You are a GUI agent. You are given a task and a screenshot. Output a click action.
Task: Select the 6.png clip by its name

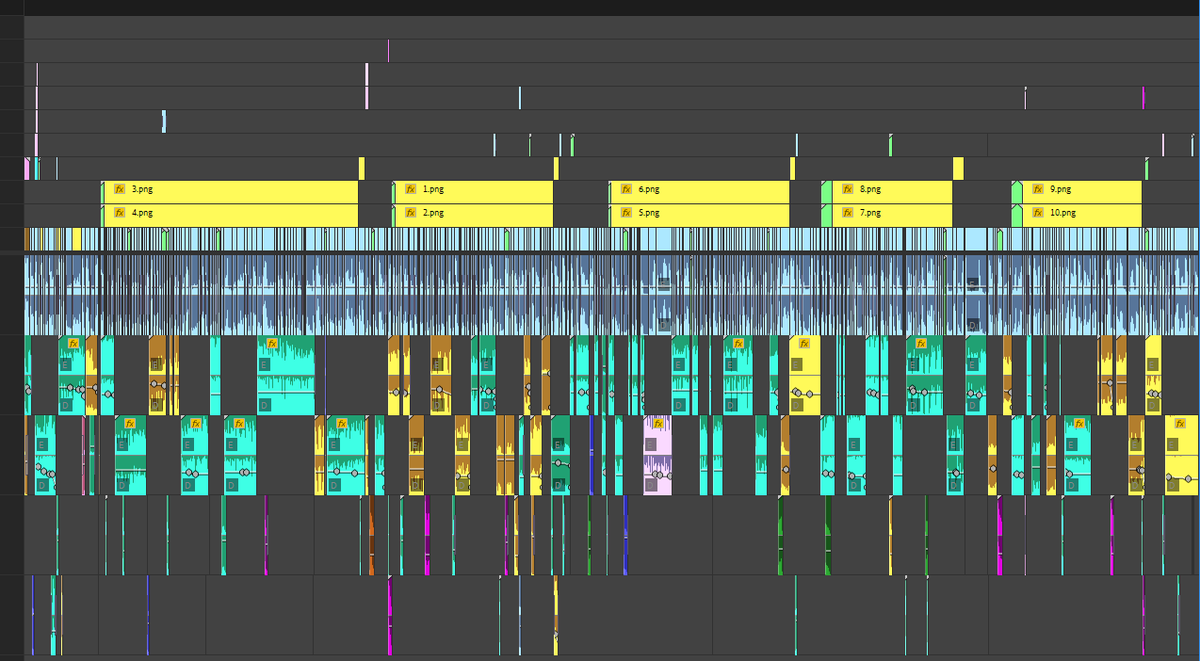pos(649,189)
